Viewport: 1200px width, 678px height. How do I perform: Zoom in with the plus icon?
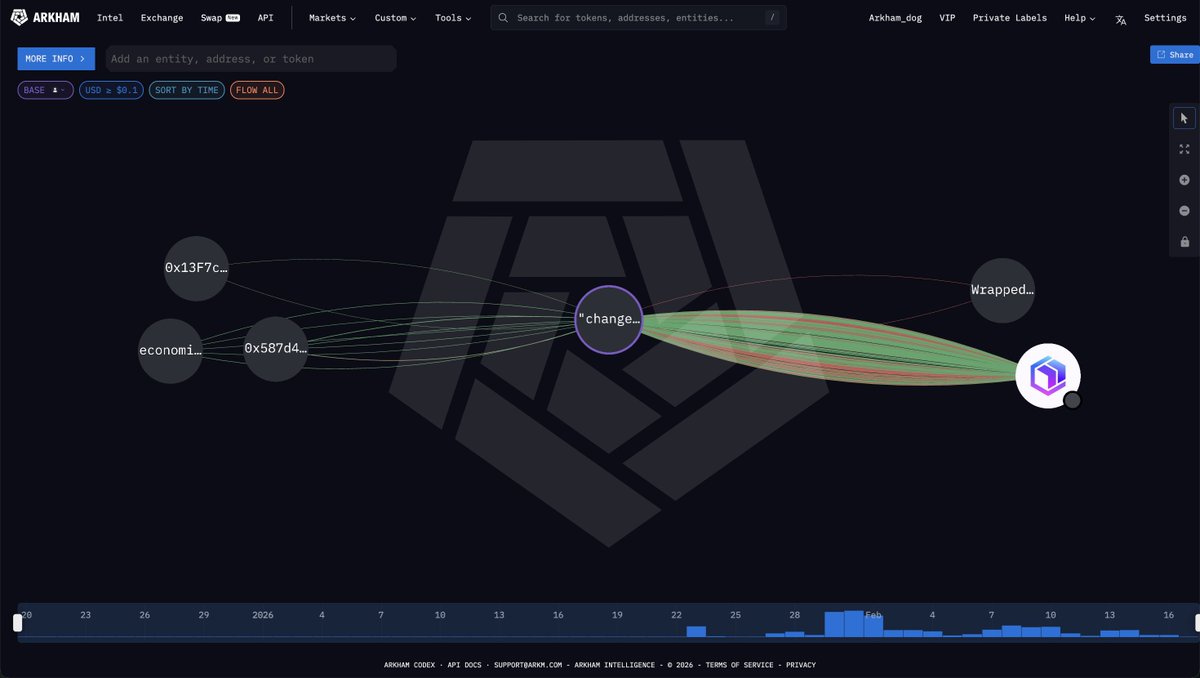pyautogui.click(x=1185, y=180)
